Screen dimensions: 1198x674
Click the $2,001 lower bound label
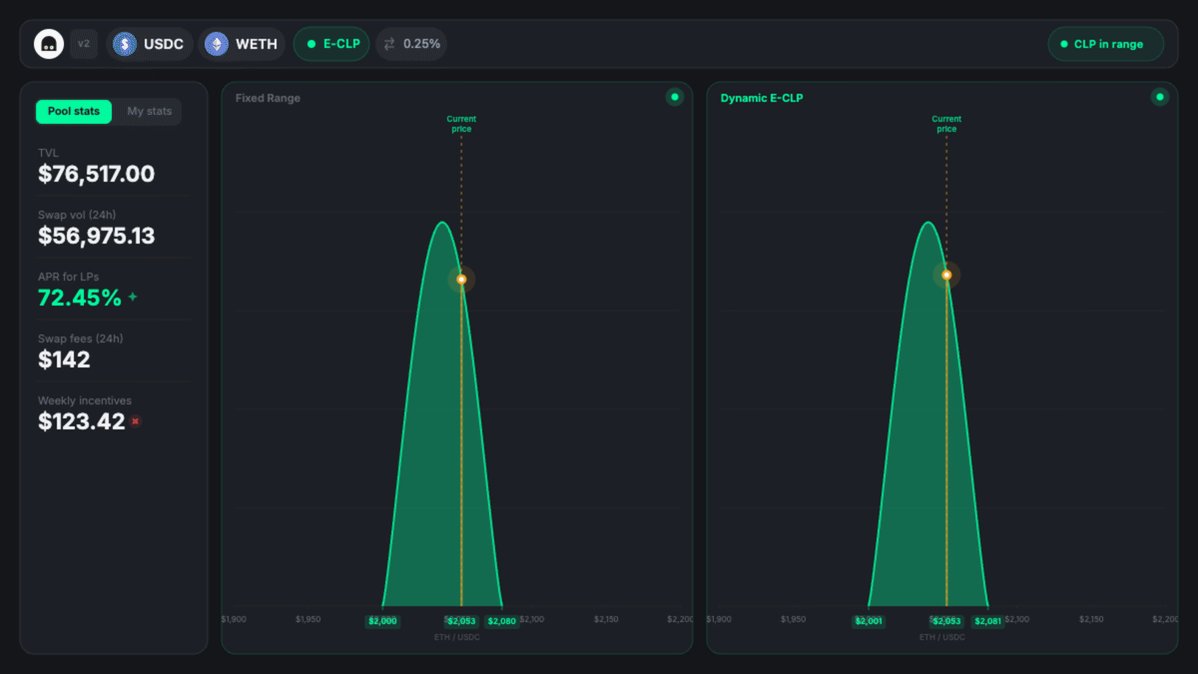coord(869,621)
